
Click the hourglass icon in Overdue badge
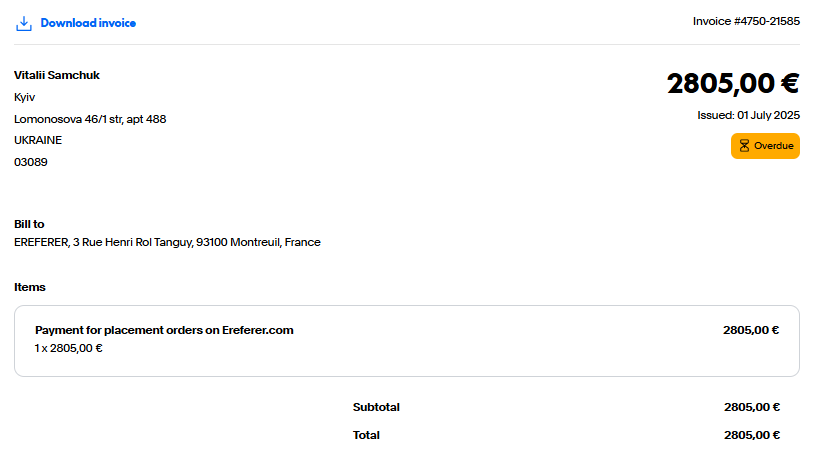coord(744,146)
